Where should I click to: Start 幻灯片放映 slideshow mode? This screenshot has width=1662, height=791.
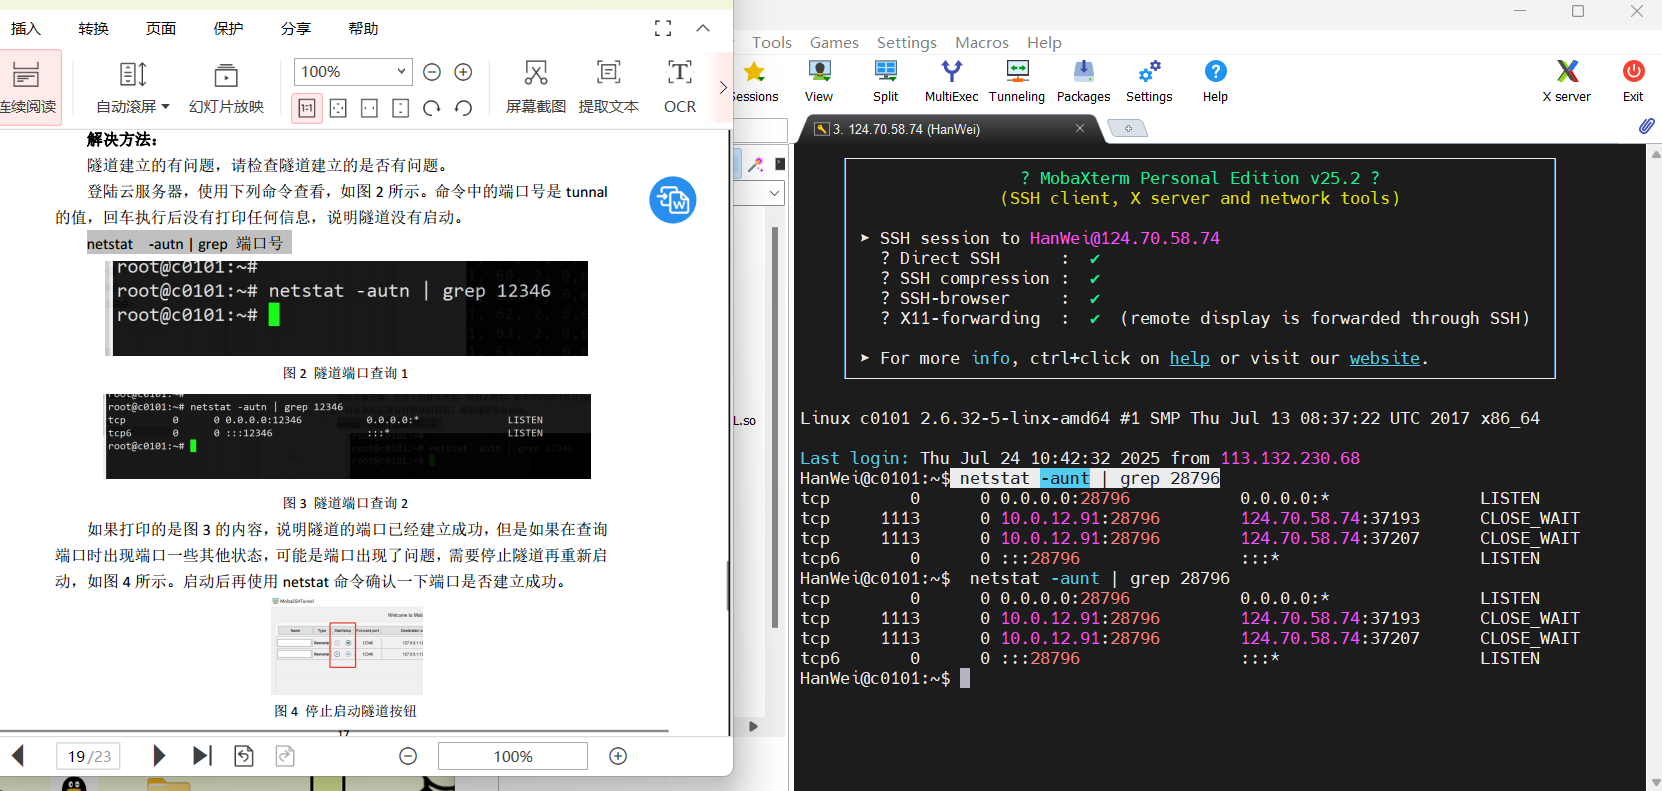click(226, 87)
